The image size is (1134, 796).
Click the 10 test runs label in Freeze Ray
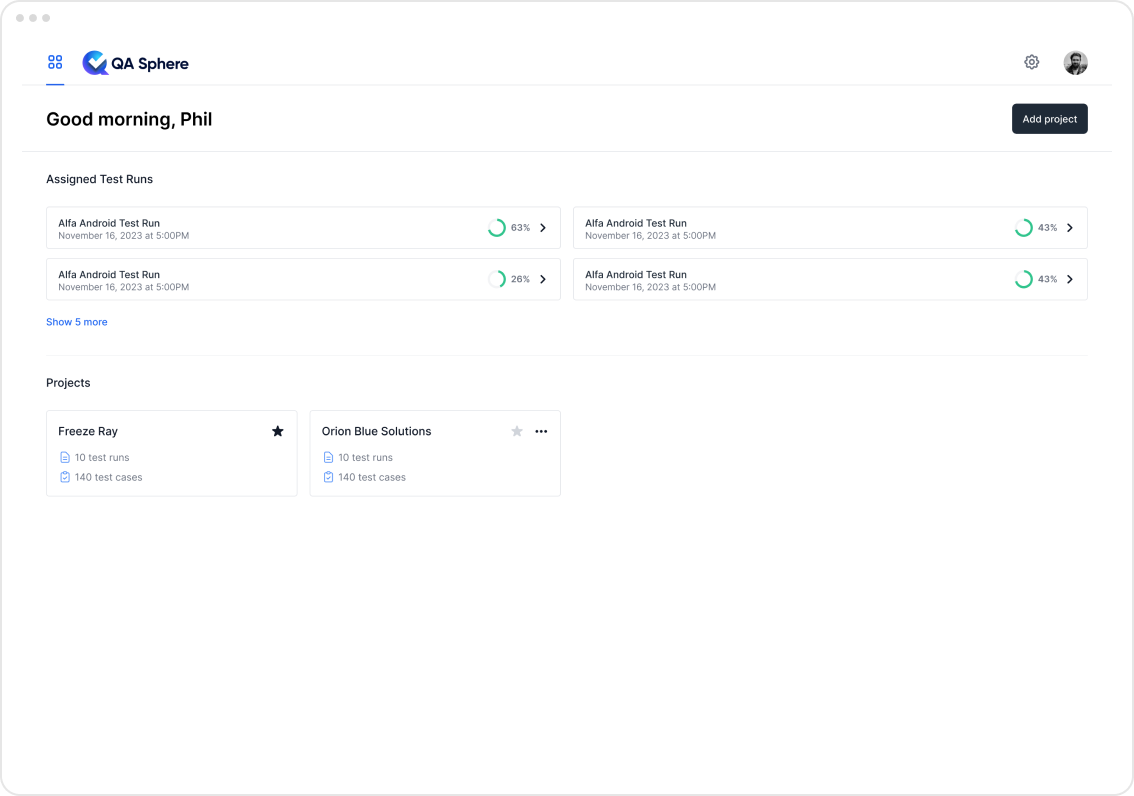pos(102,457)
